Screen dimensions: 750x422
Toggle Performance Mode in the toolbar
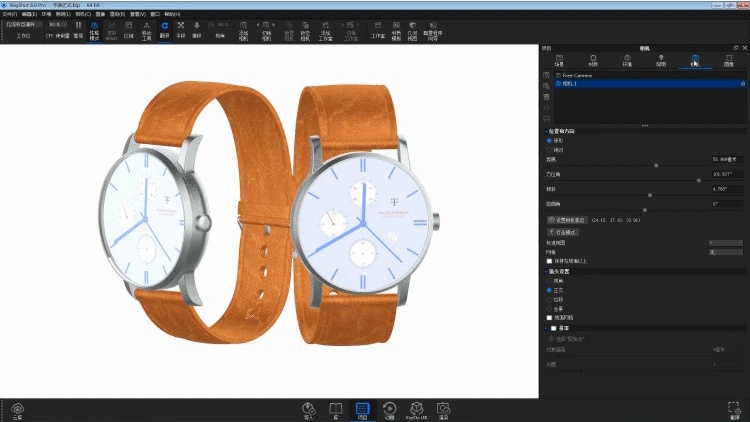tap(94, 30)
